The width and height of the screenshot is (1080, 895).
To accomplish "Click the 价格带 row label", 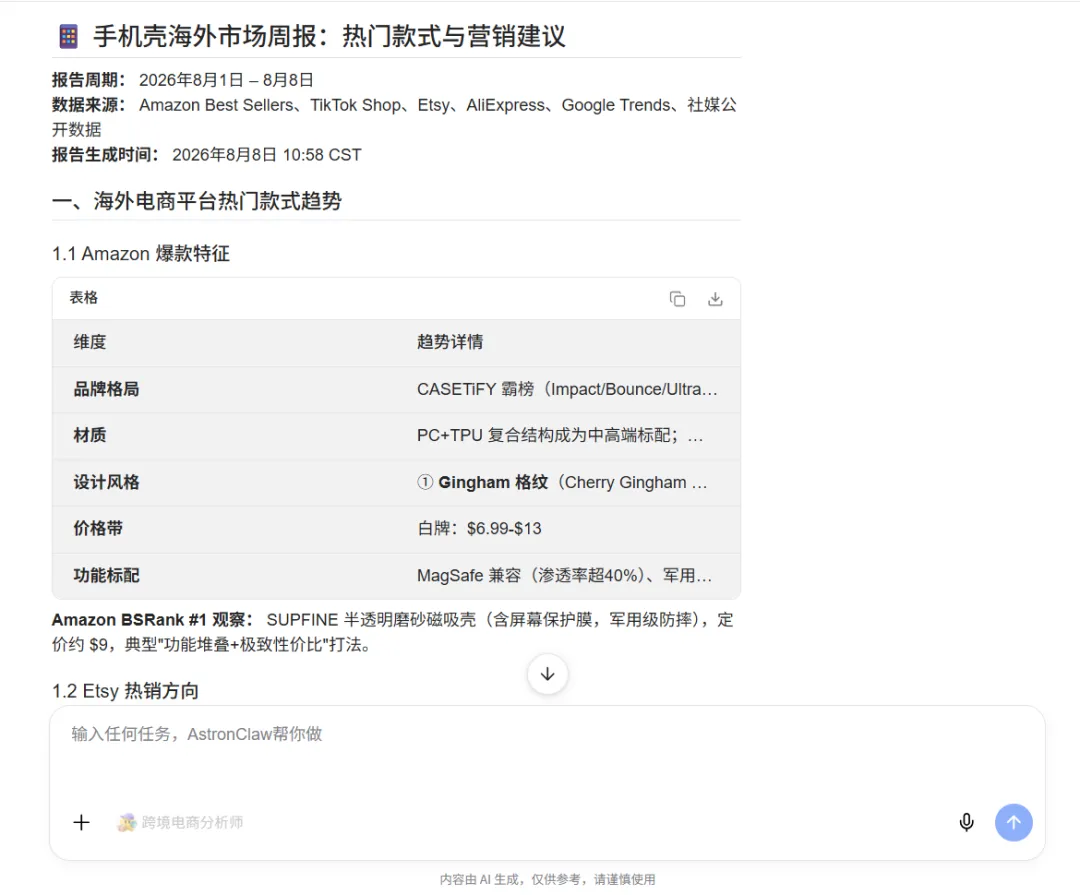I will pos(98,528).
